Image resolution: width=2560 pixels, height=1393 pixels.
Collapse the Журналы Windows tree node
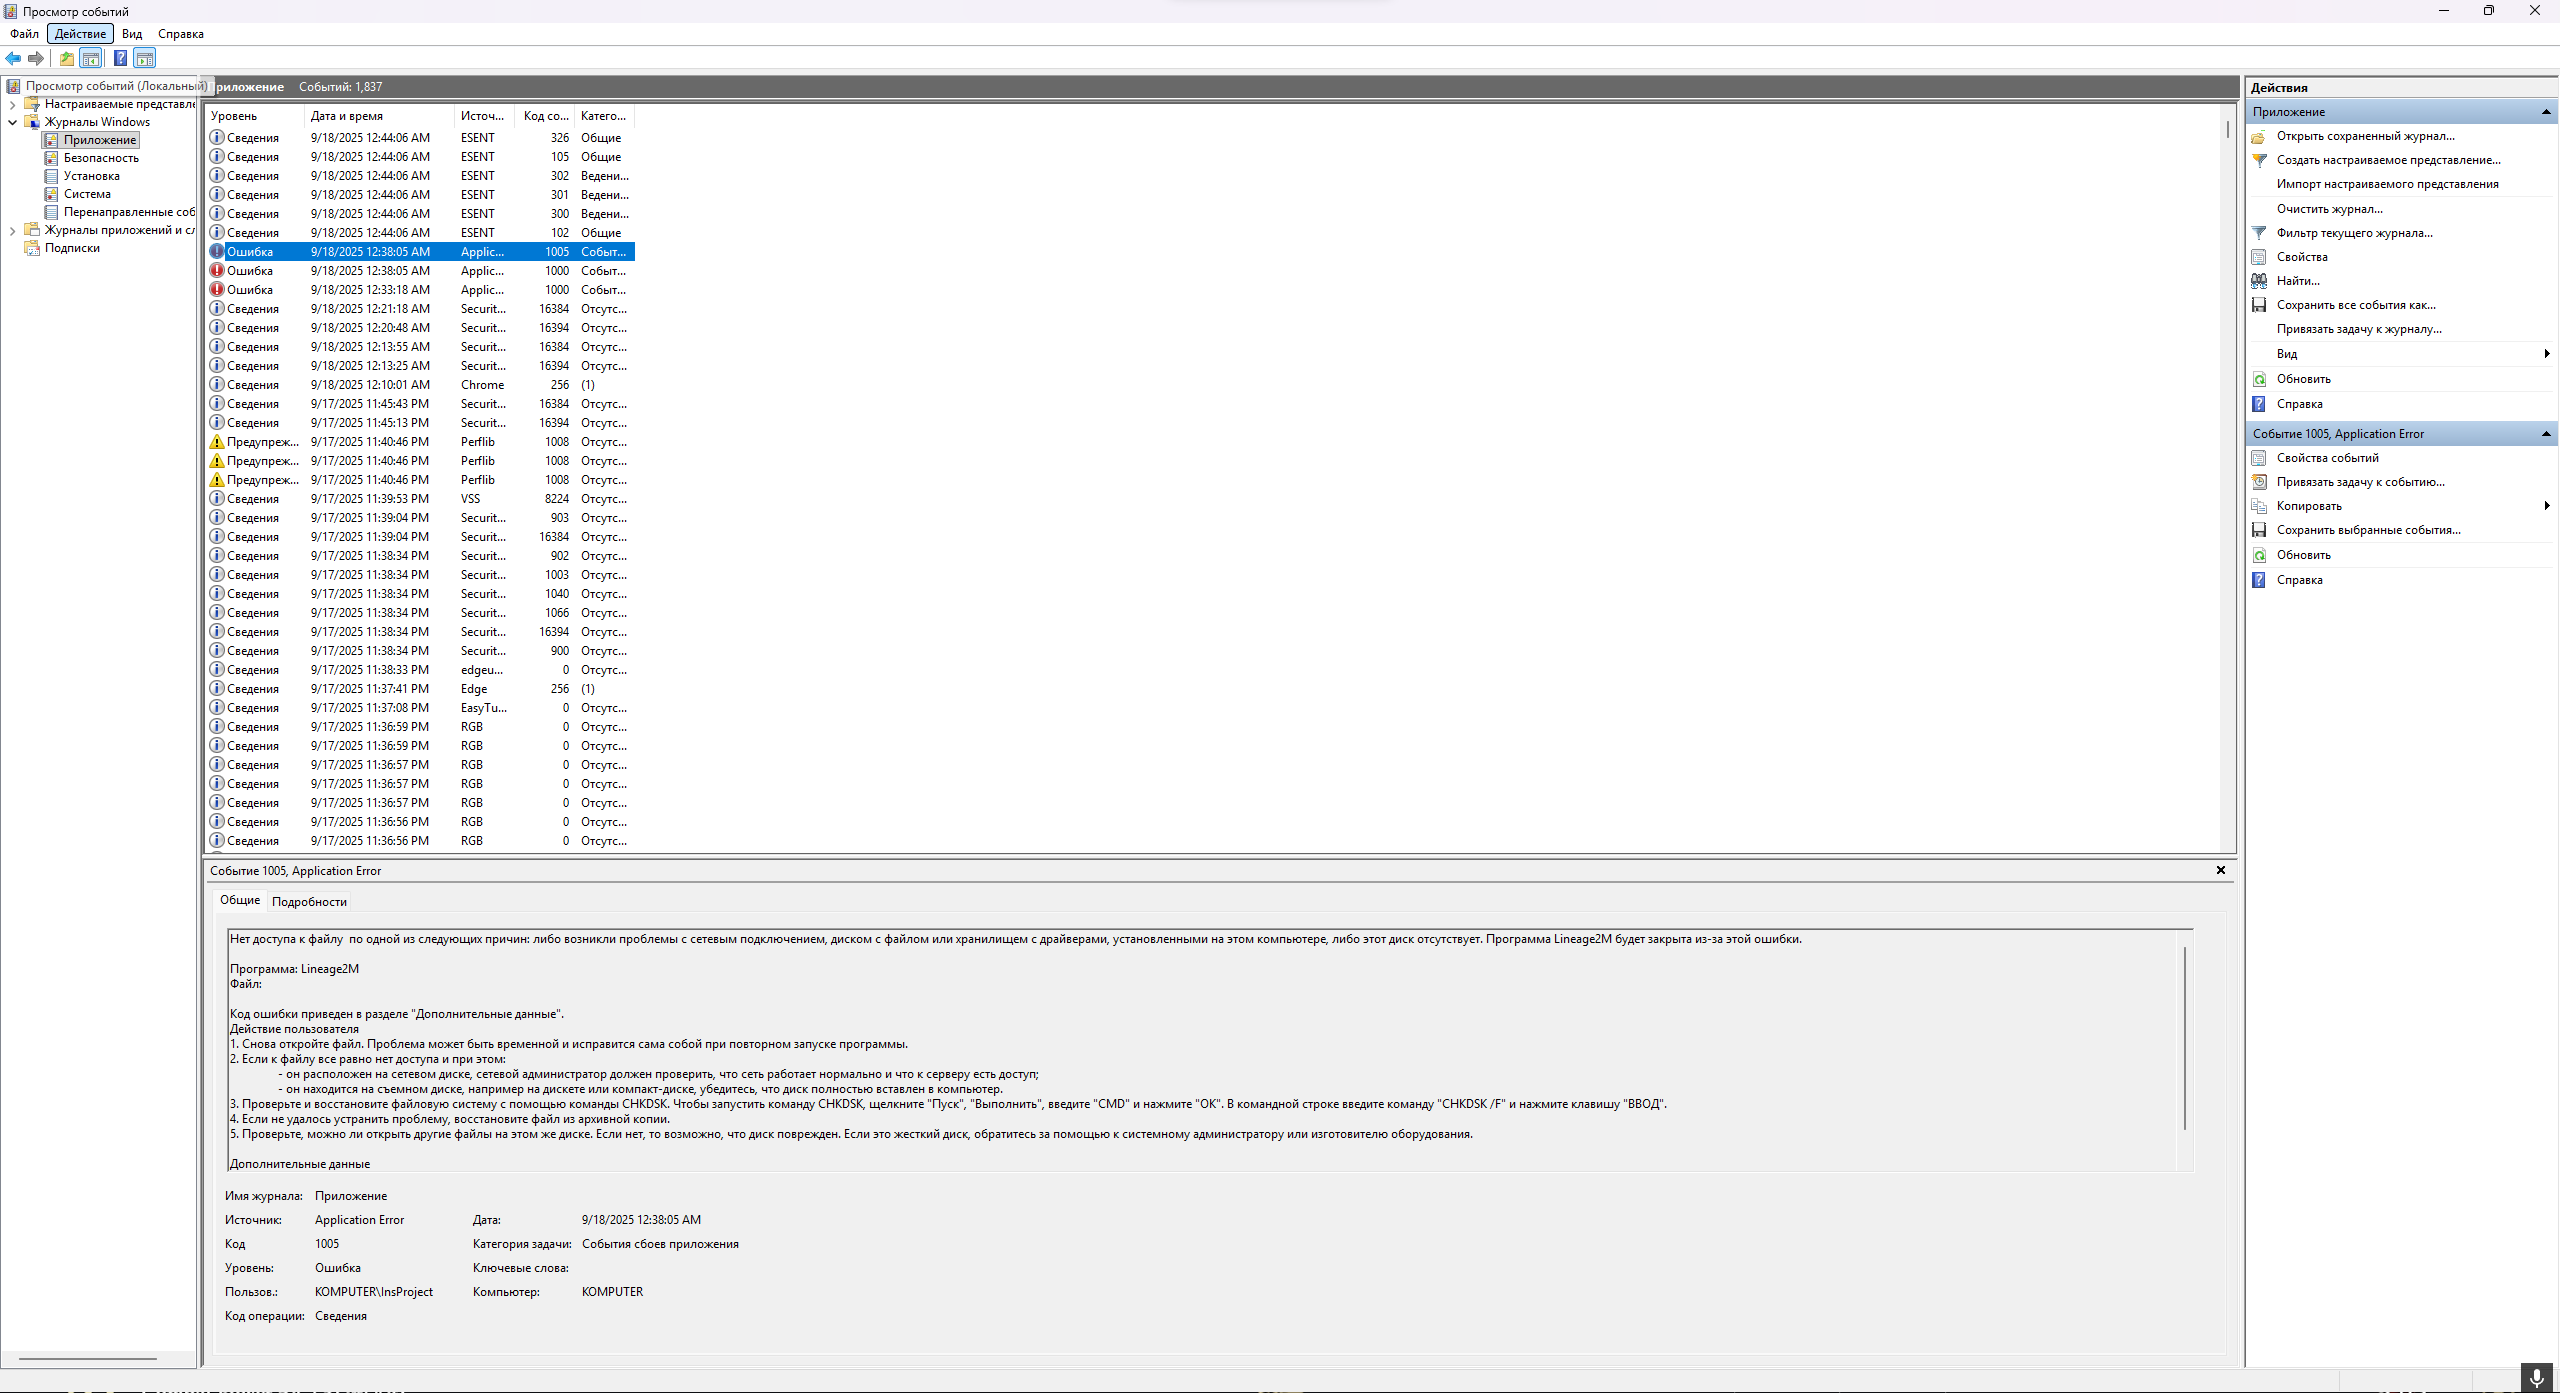click(x=12, y=122)
